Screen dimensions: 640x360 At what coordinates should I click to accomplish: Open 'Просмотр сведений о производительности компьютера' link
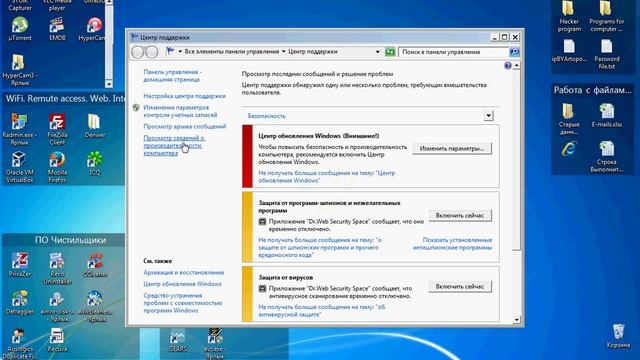(x=174, y=146)
